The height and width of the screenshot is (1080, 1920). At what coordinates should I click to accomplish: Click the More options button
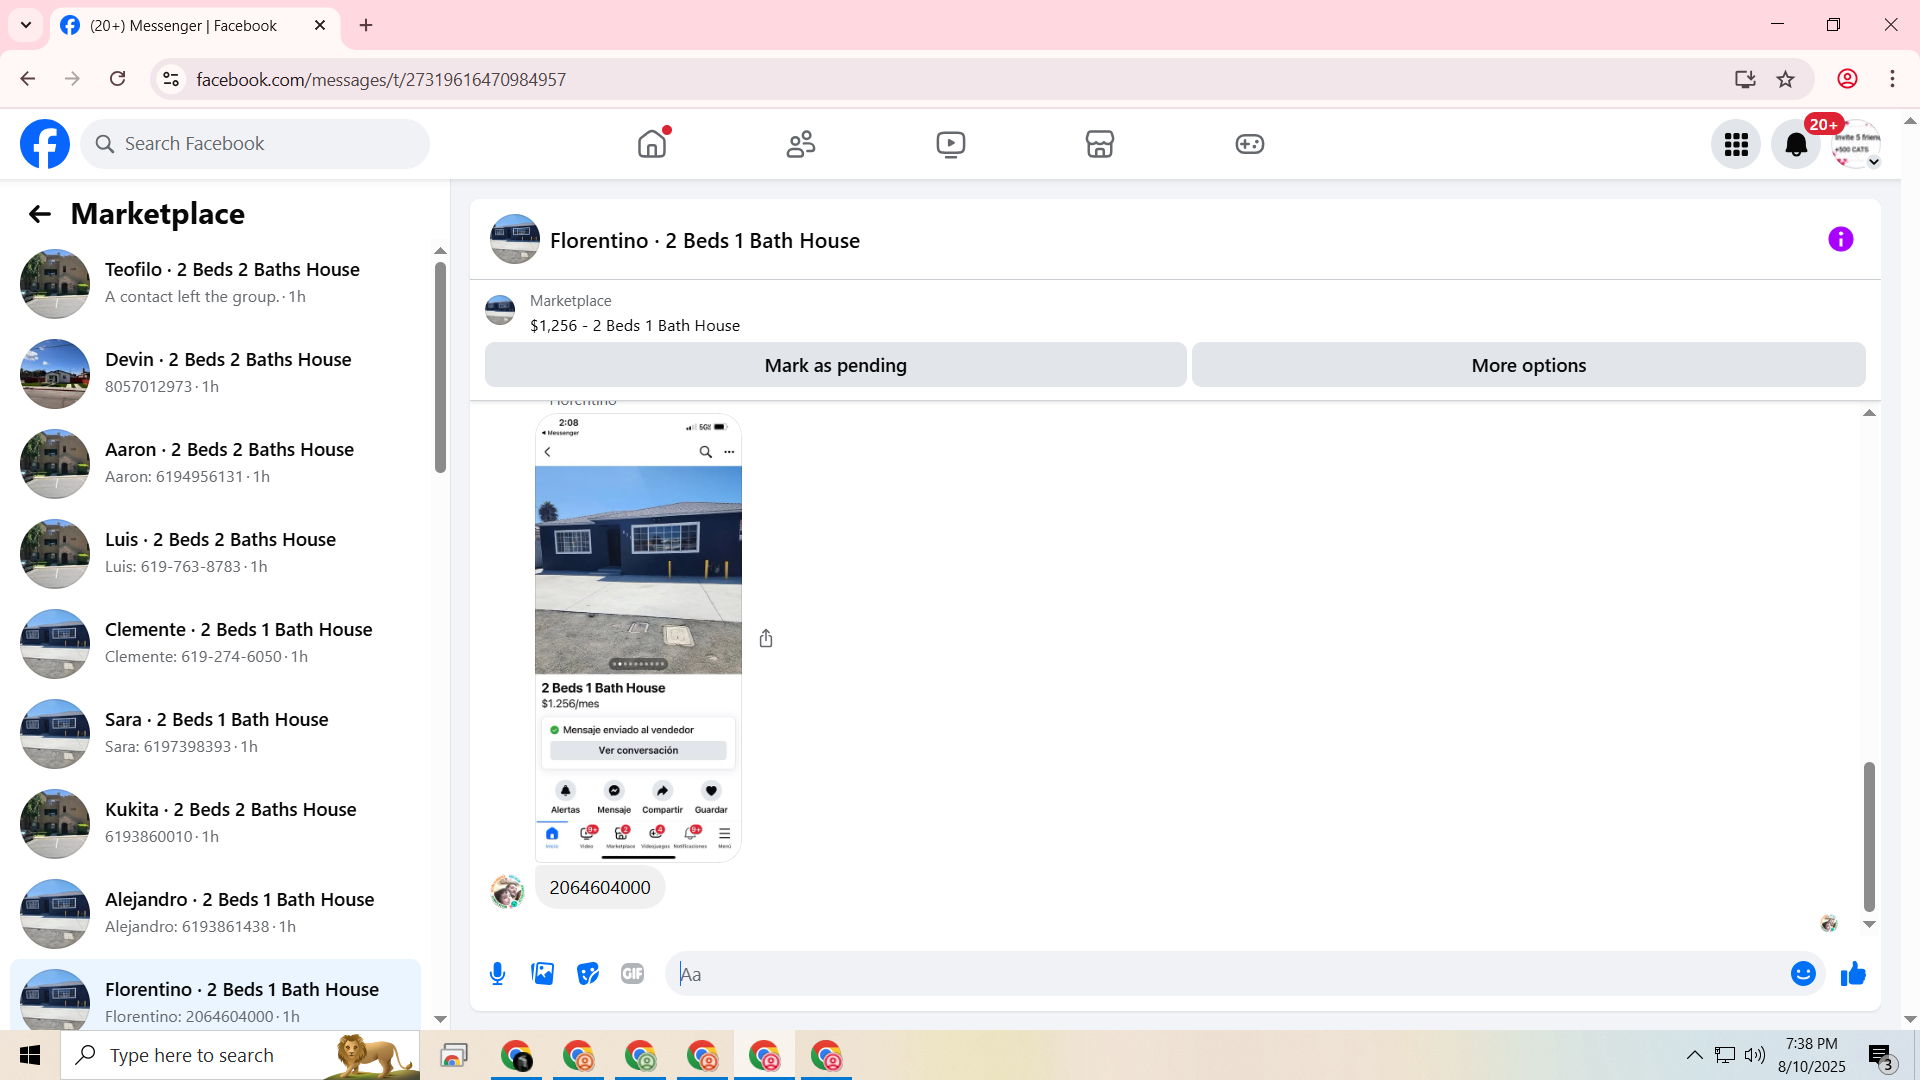tap(1528, 365)
